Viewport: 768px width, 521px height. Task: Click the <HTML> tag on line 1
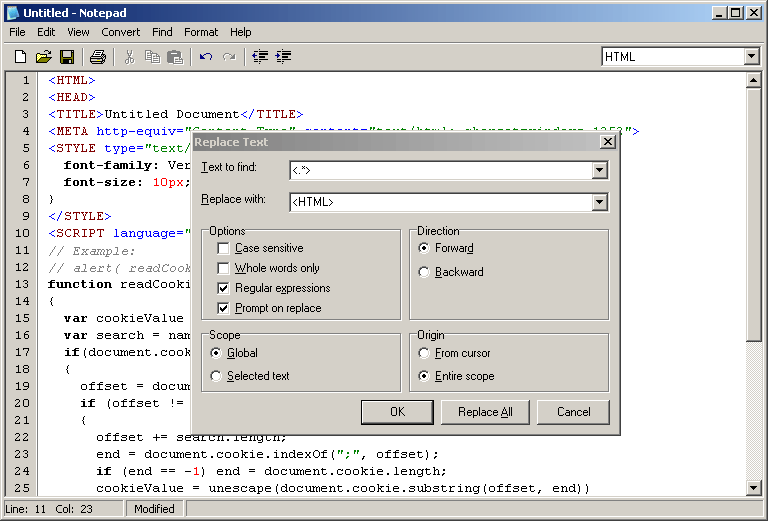pyautogui.click(x=72, y=80)
